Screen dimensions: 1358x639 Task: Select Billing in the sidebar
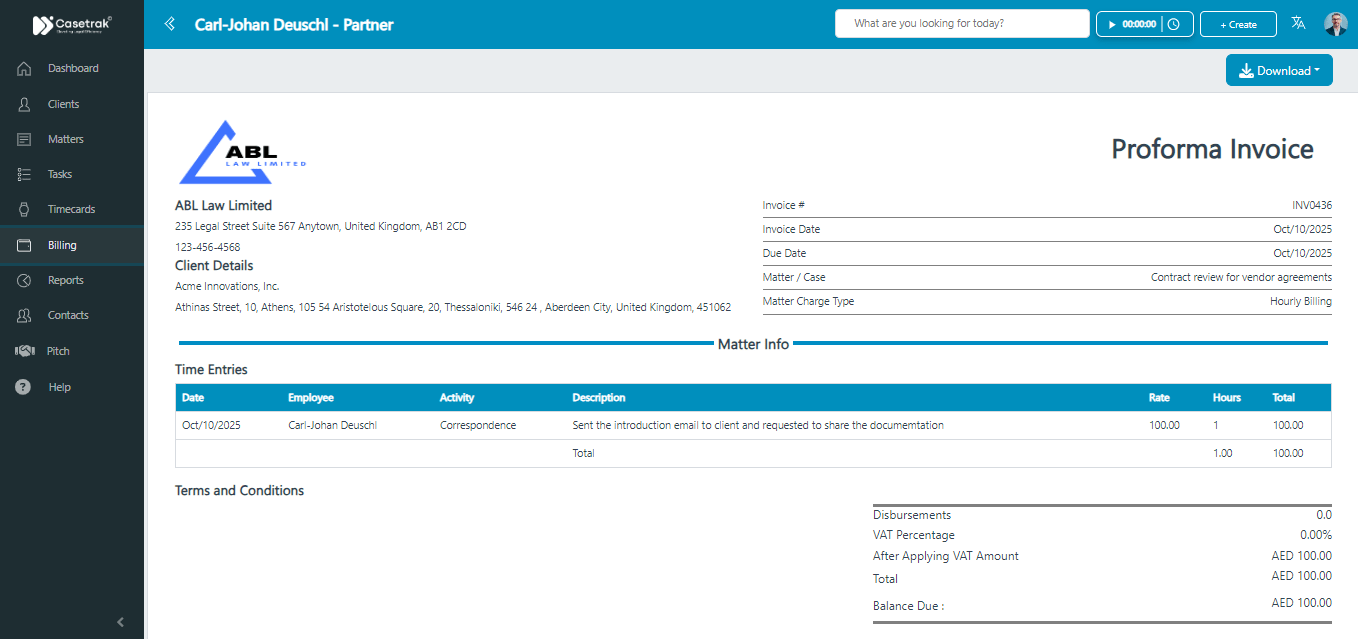tap(62, 245)
